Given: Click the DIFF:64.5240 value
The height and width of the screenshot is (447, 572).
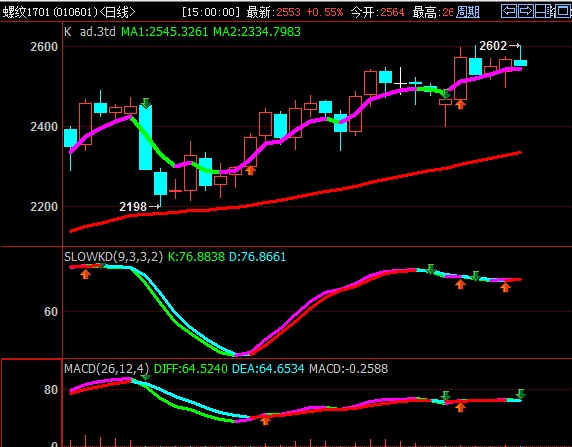Looking at the screenshot, I should click(x=191, y=369).
